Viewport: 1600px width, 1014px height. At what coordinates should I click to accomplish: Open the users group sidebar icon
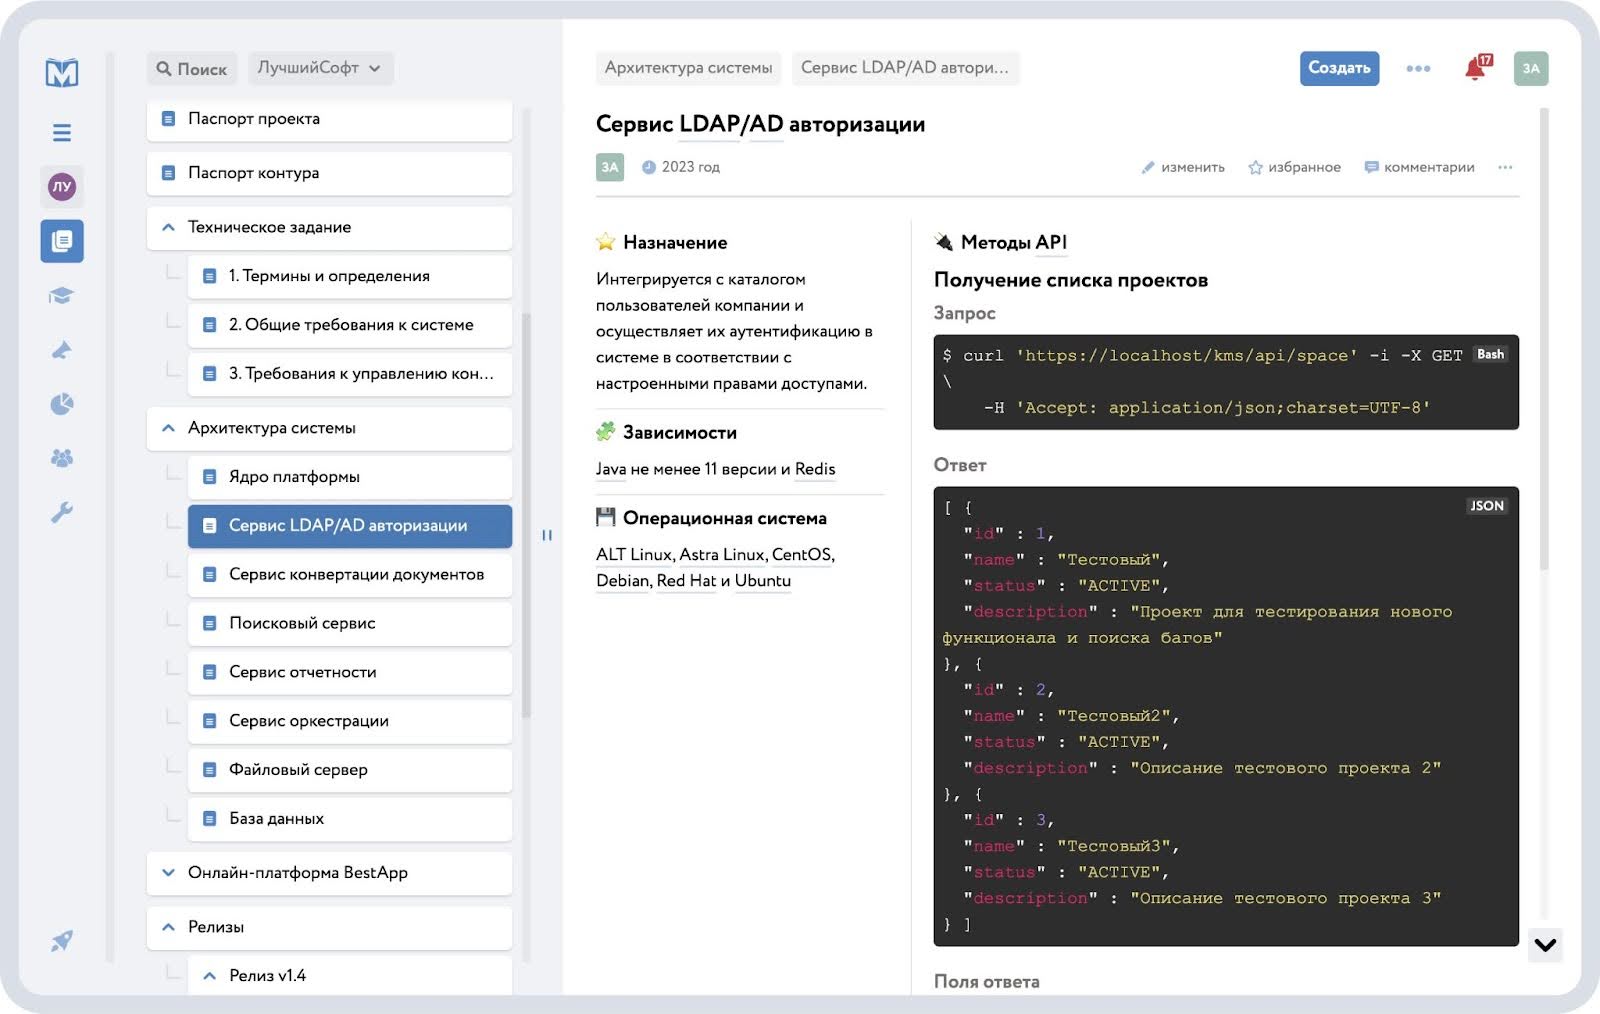point(62,458)
